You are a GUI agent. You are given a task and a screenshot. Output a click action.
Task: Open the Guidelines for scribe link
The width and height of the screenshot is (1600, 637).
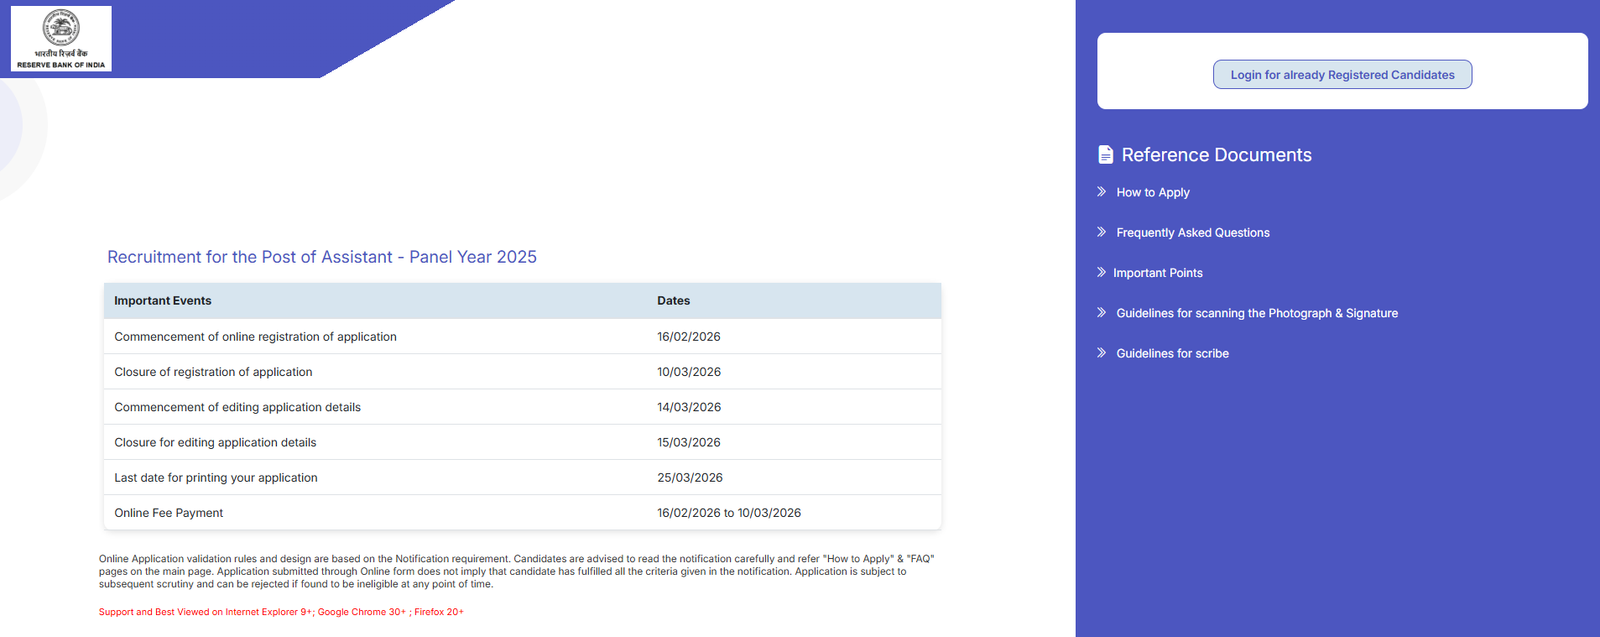(x=1172, y=354)
